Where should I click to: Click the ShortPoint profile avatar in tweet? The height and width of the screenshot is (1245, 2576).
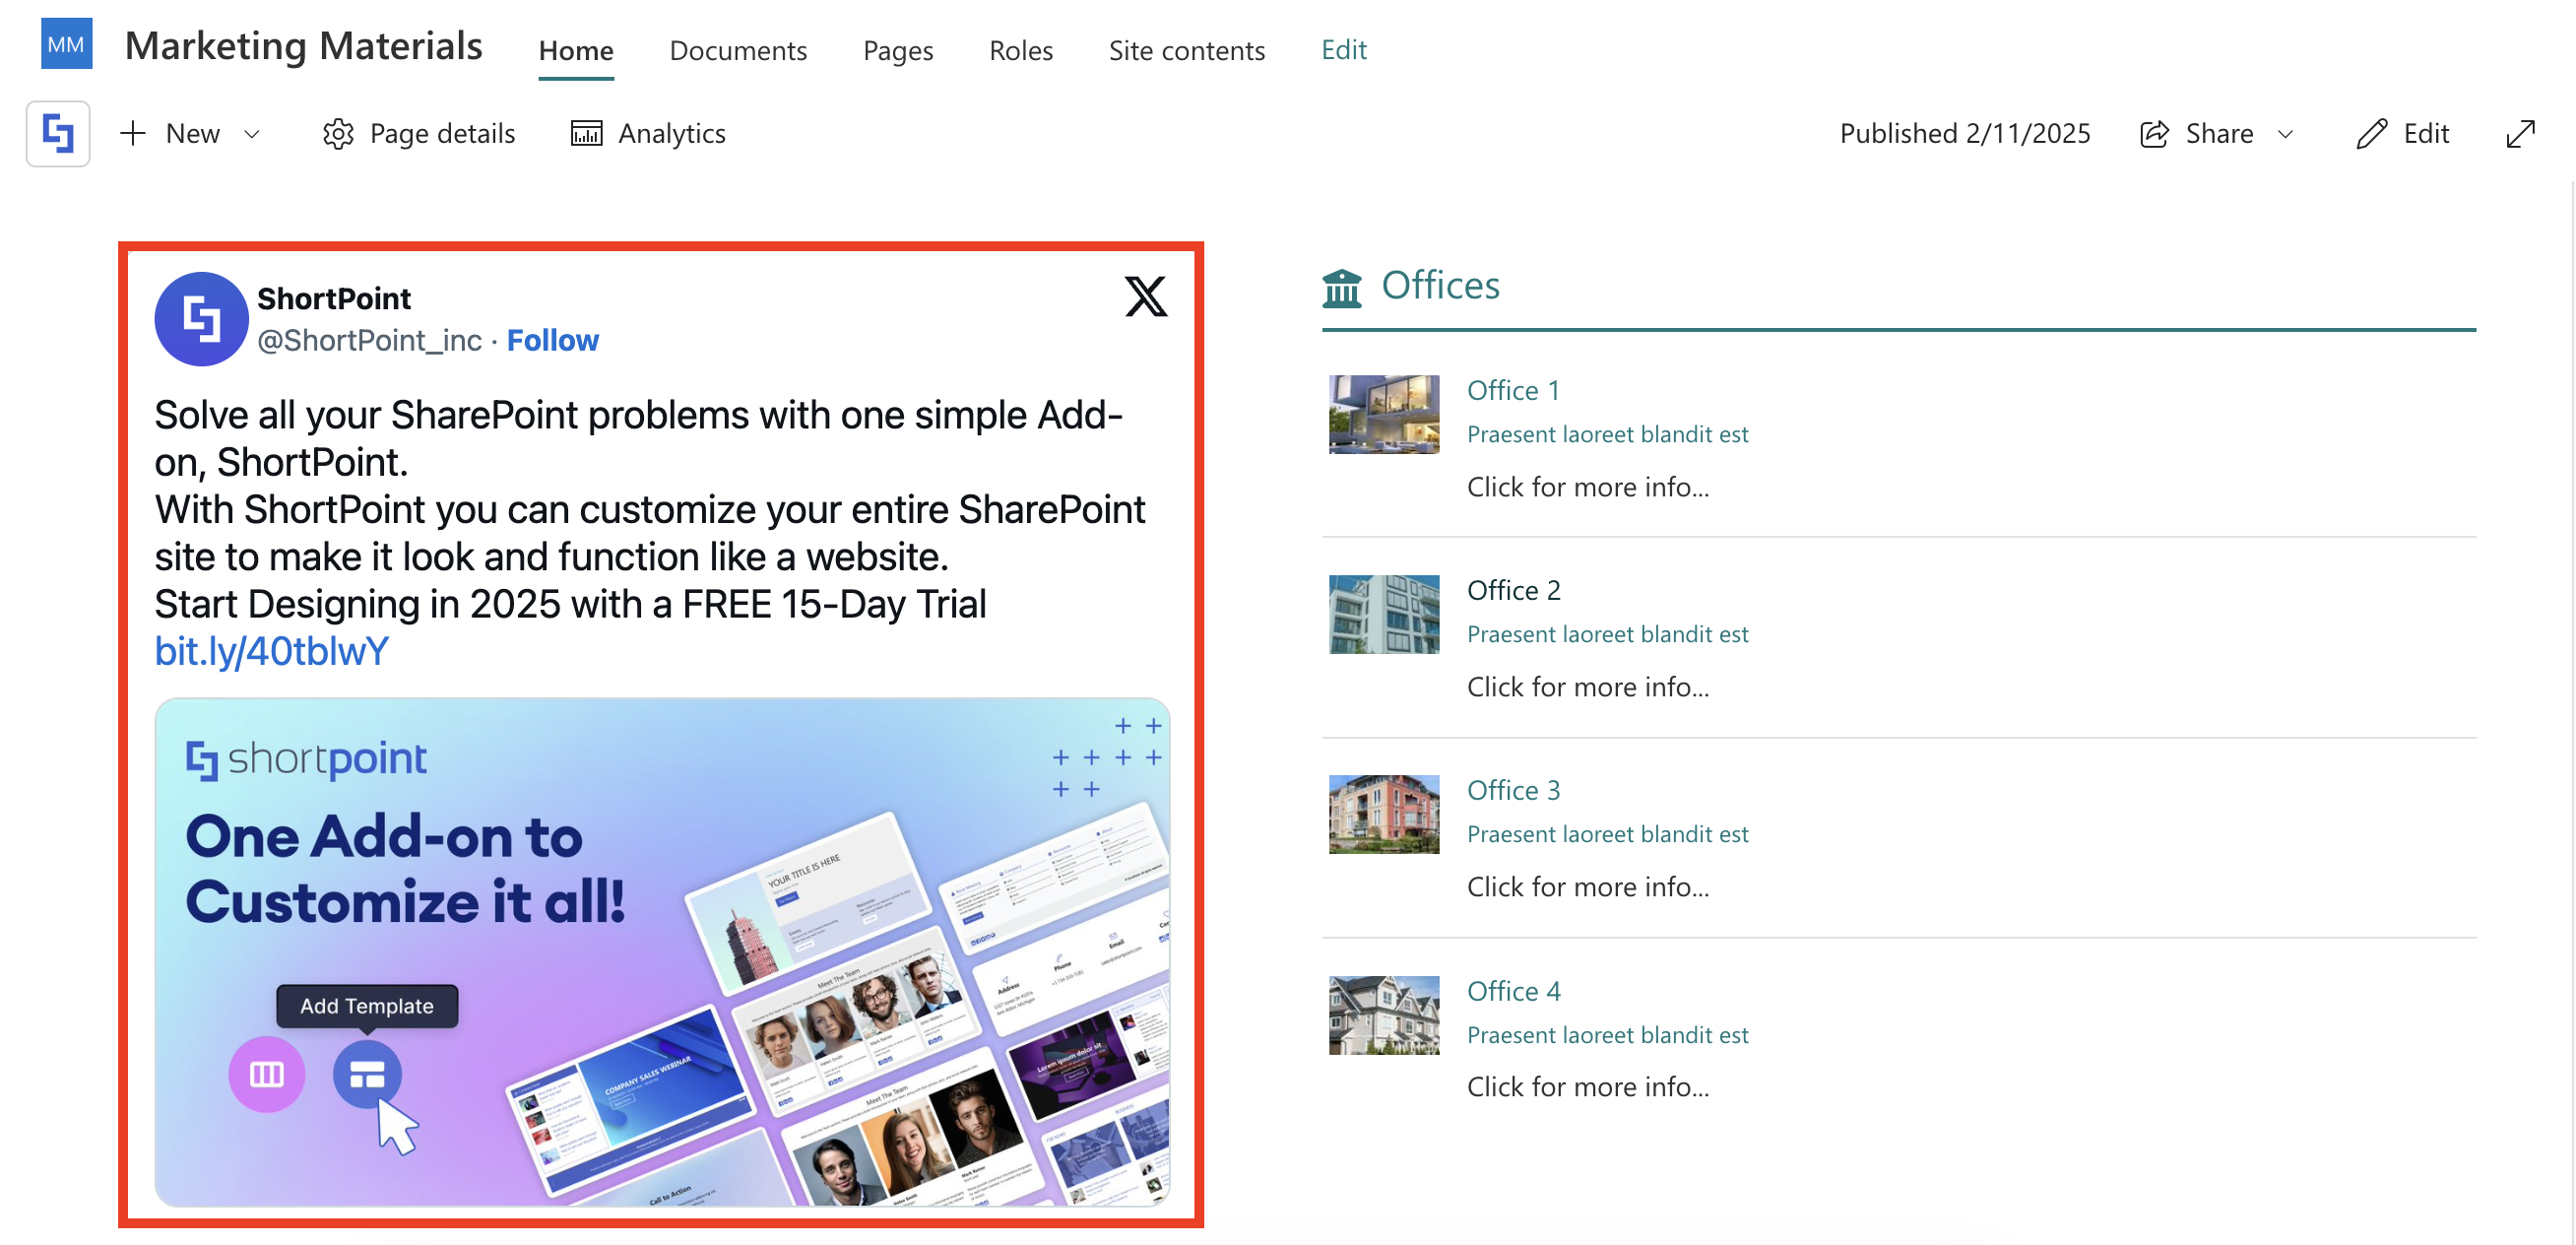[201, 318]
